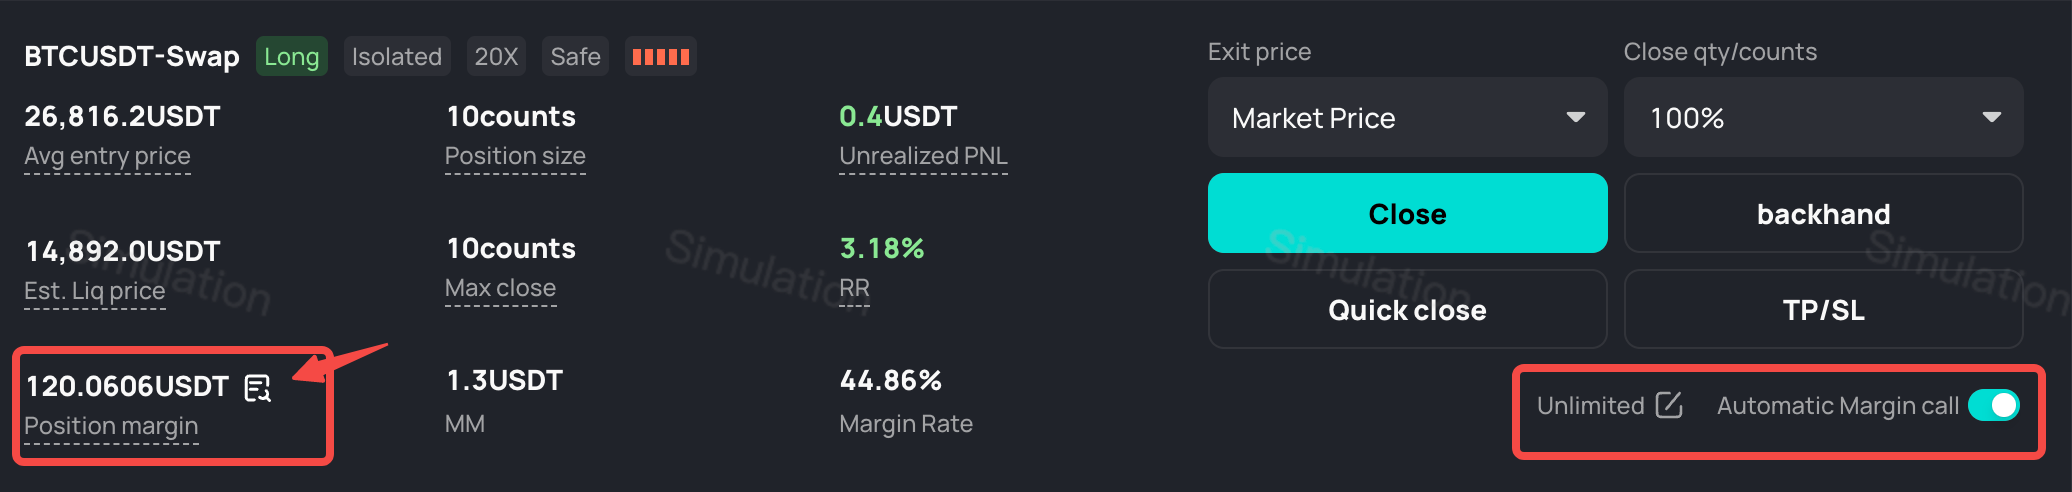
Task: Show Avg entry price explanation
Action: 107,156
